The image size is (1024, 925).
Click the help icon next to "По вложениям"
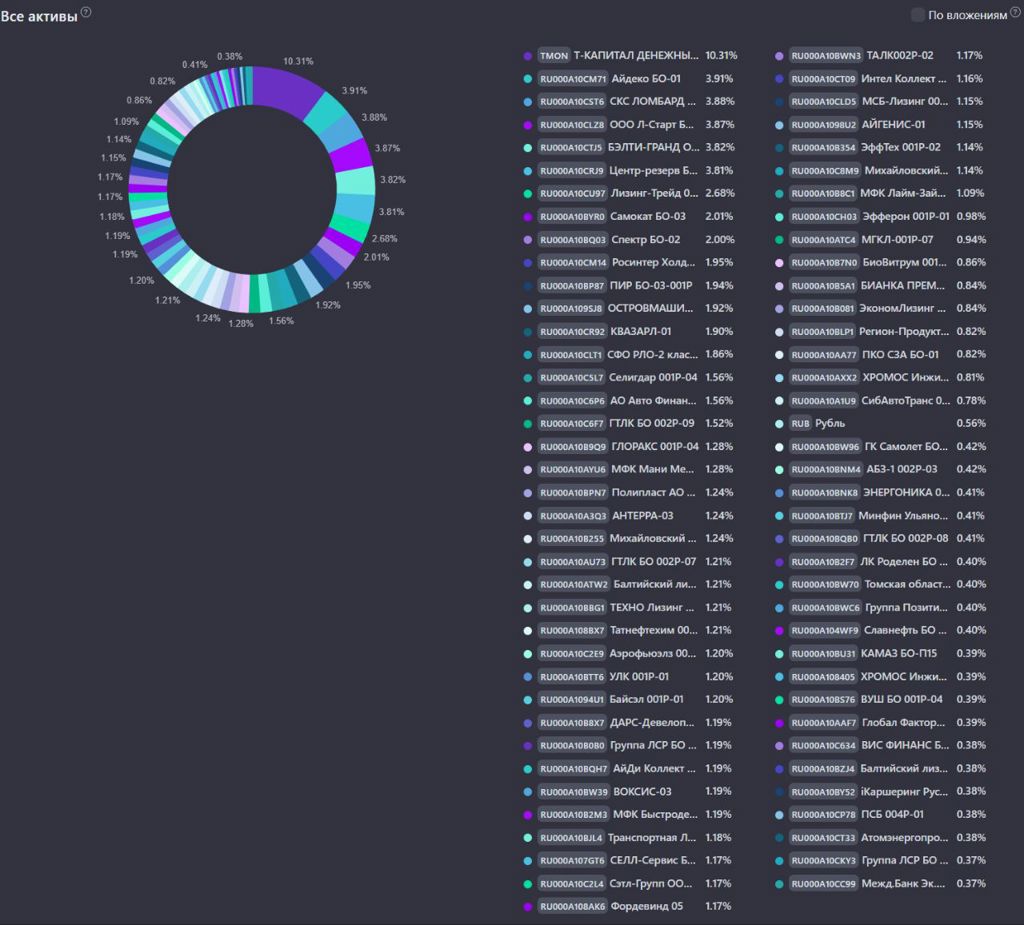click(1015, 12)
